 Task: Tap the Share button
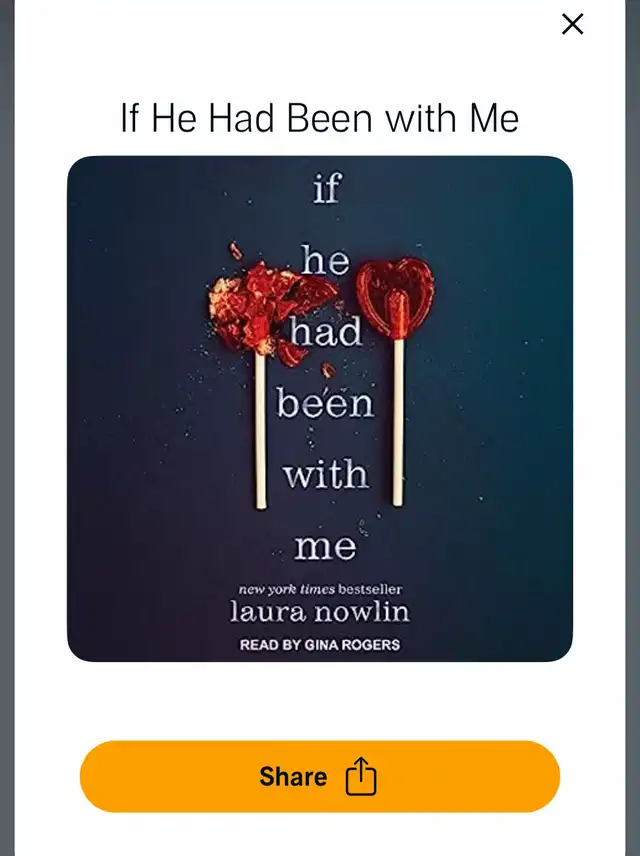click(320, 776)
